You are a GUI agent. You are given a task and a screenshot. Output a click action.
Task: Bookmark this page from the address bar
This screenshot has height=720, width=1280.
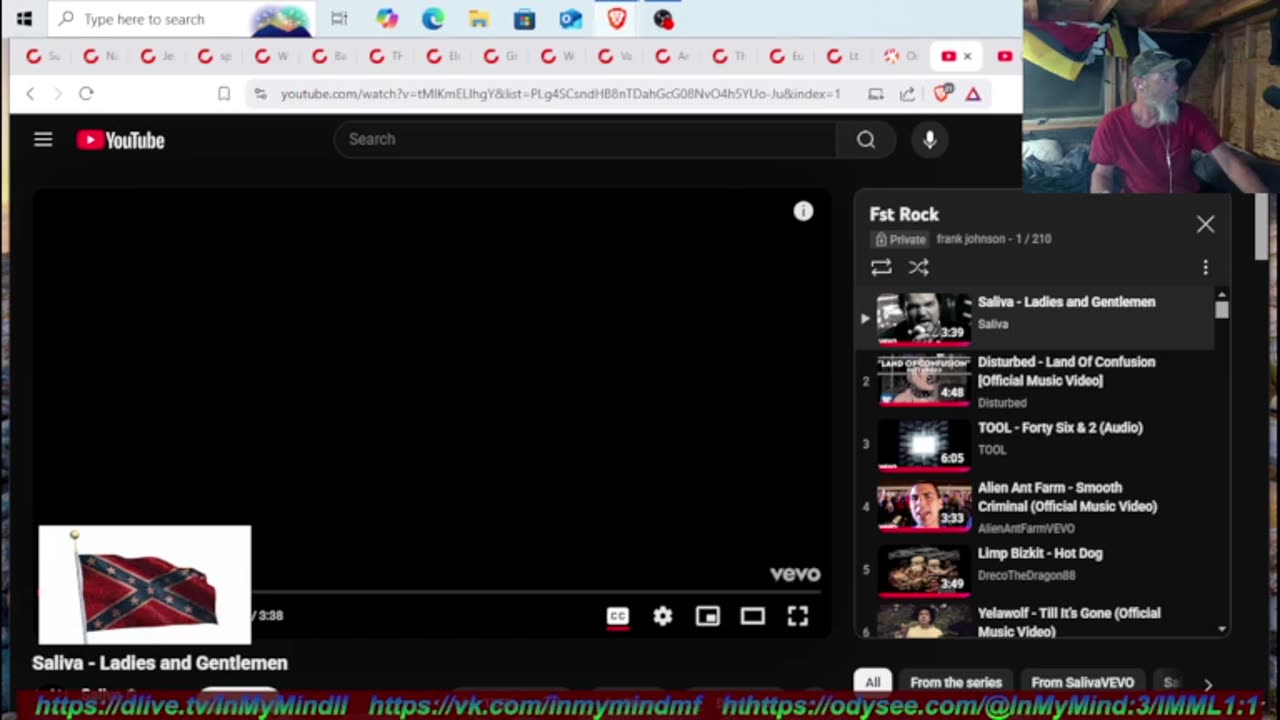(224, 93)
